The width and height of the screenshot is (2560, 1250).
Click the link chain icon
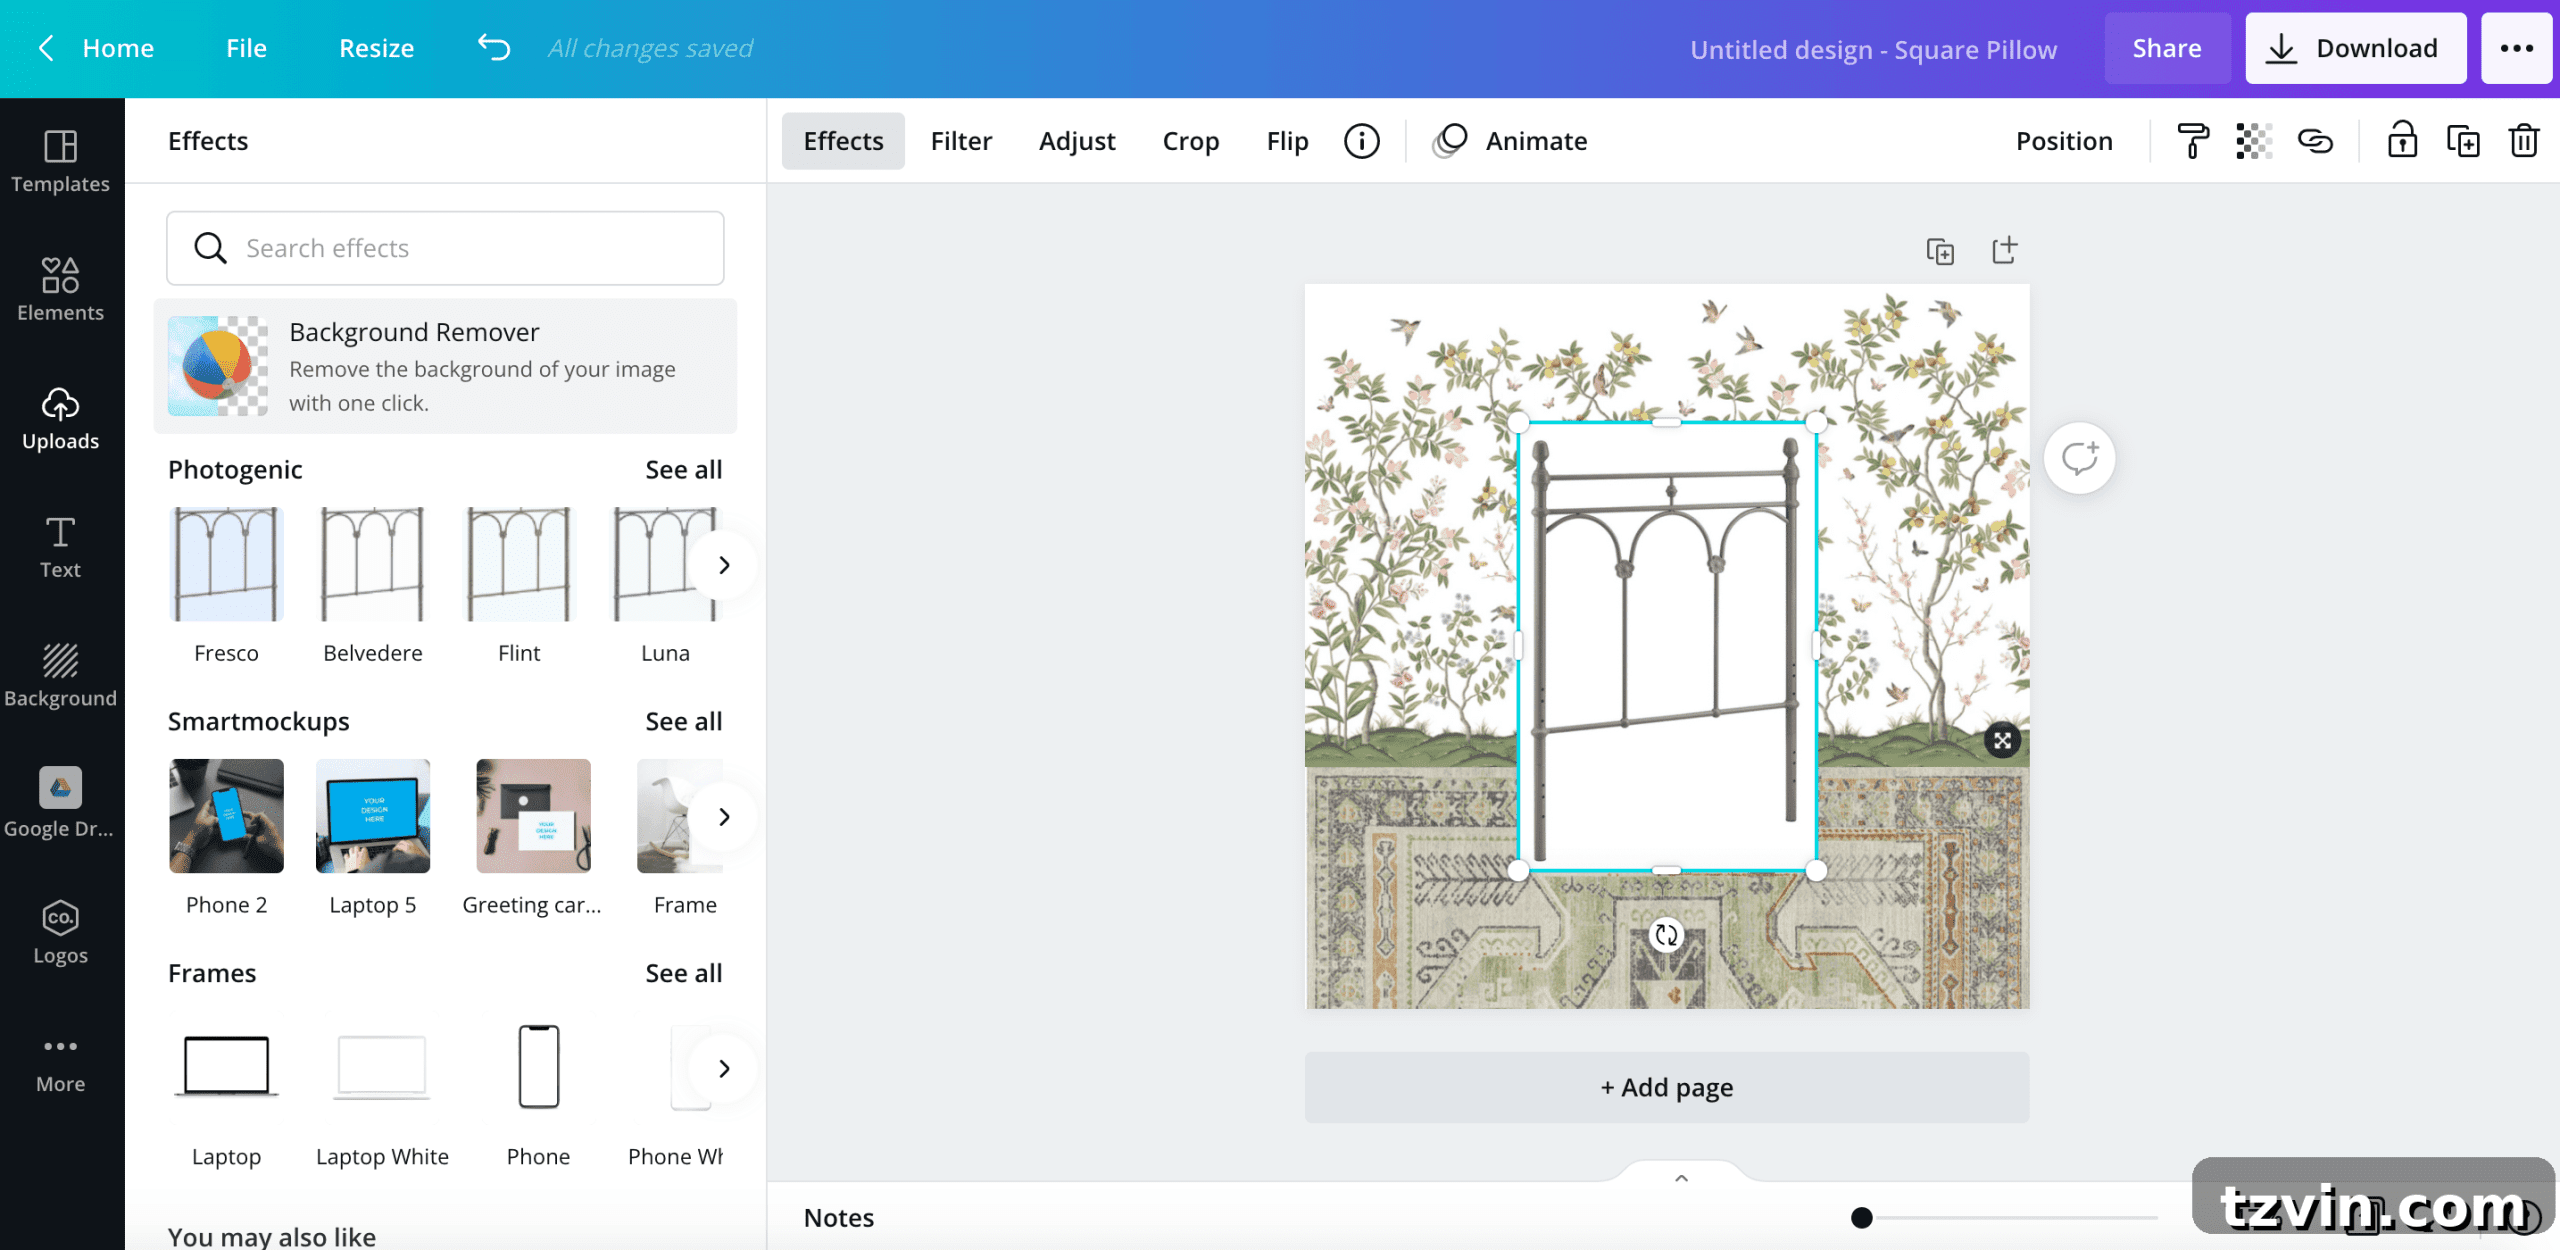[2315, 141]
